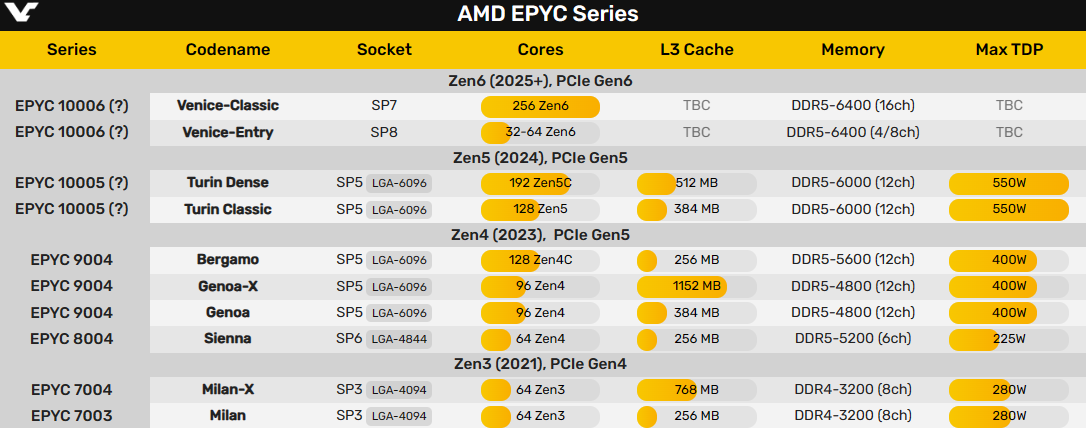The image size is (1086, 428).
Task: Click the EPYC 8004 series label
Action: point(72,338)
